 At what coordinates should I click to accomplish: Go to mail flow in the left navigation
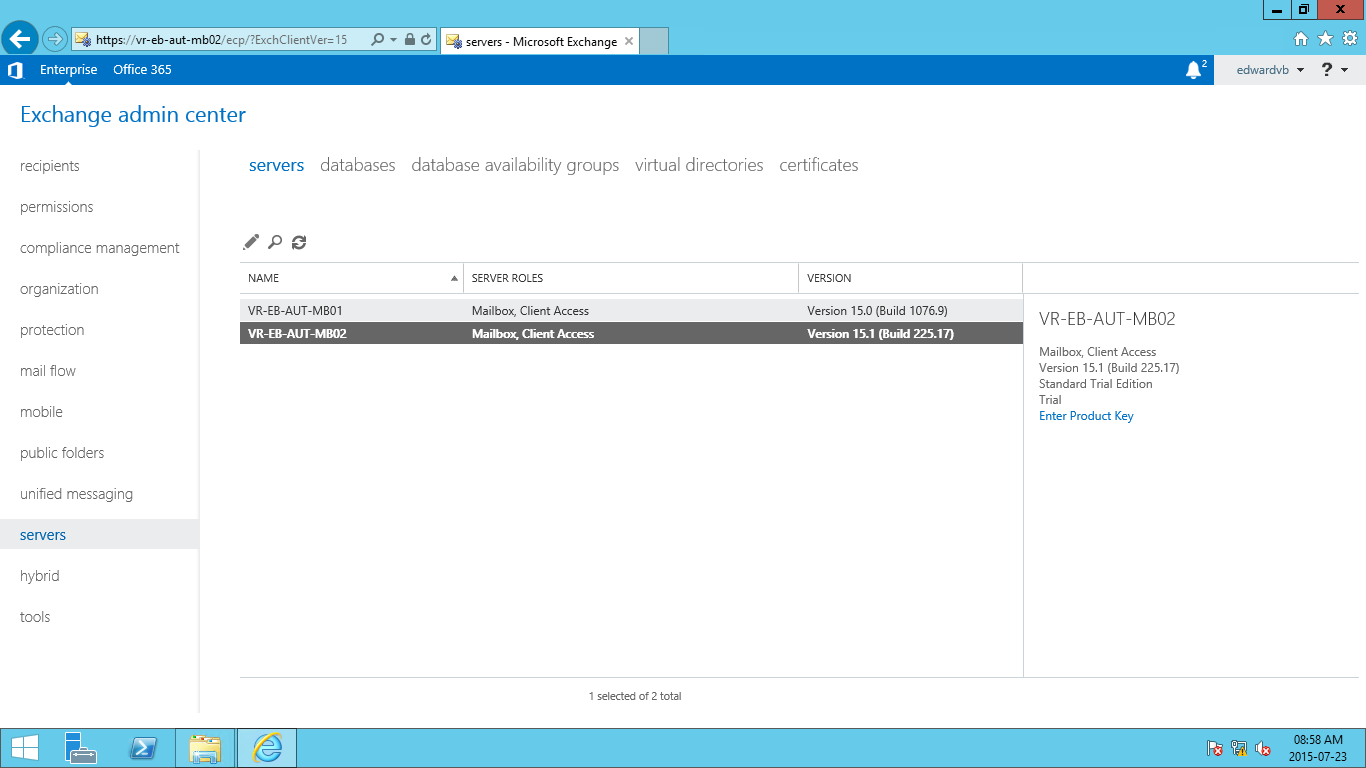click(x=48, y=371)
